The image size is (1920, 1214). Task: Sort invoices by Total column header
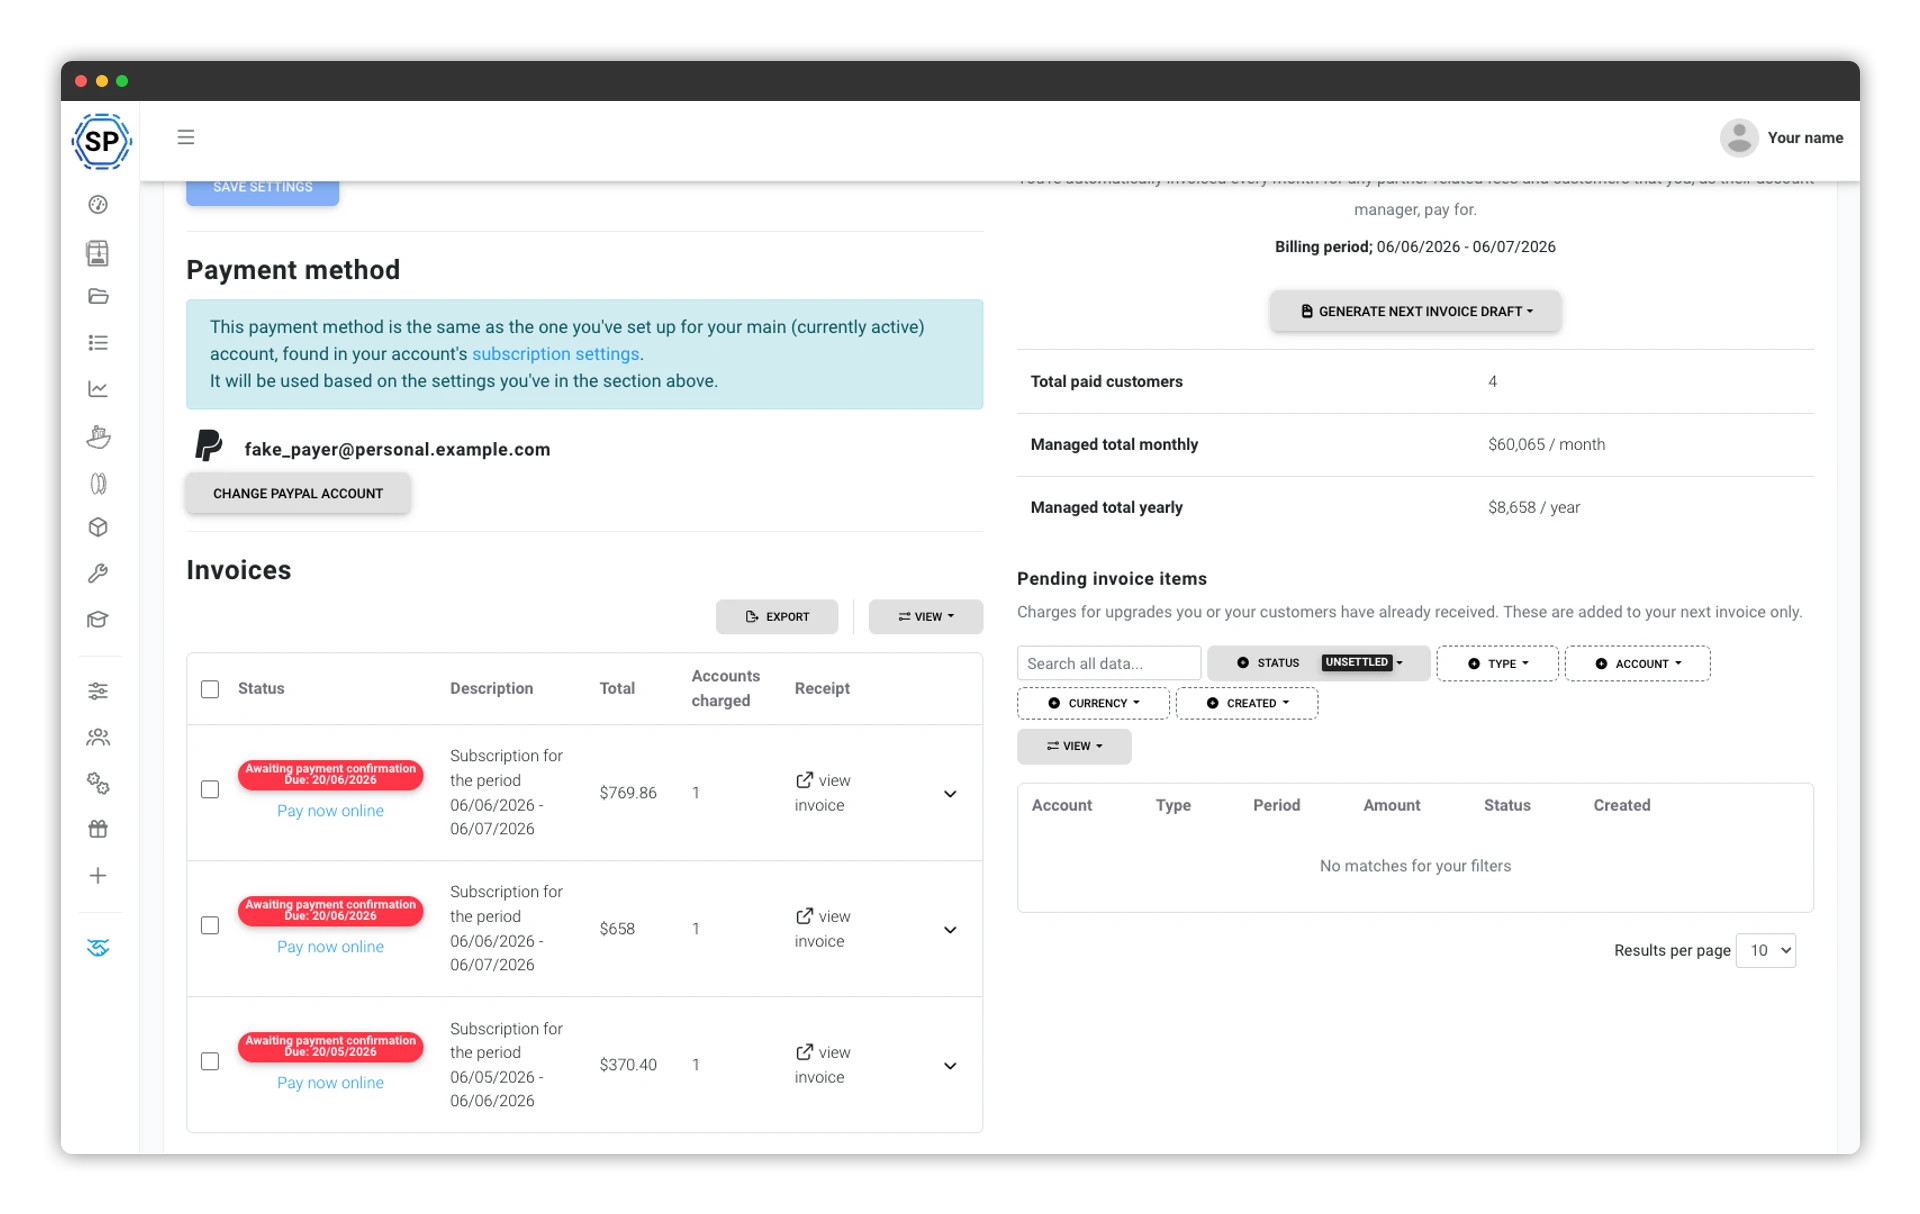[617, 689]
